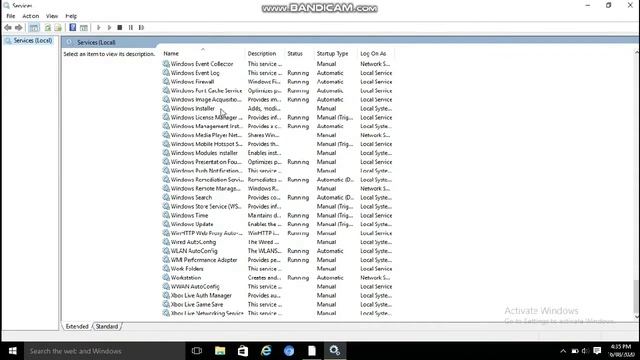Switch to the Extended tab

tap(77, 327)
